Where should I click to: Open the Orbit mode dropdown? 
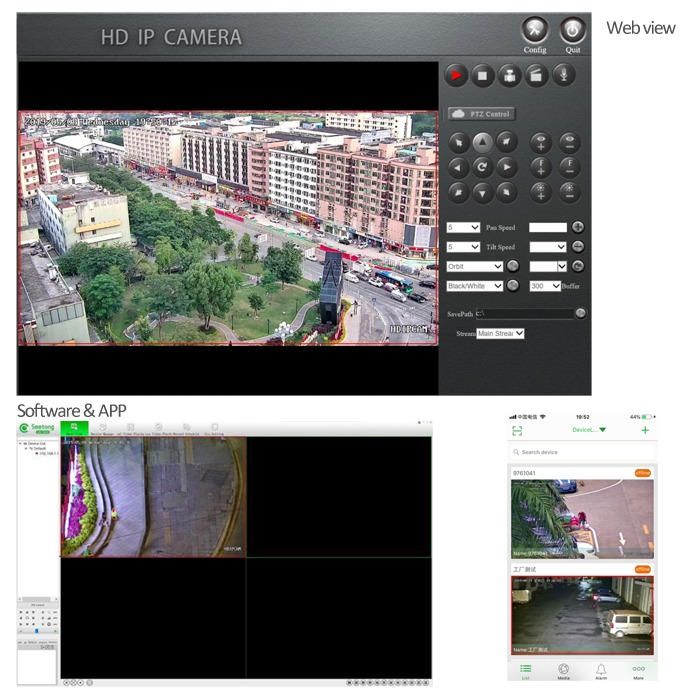(x=475, y=267)
